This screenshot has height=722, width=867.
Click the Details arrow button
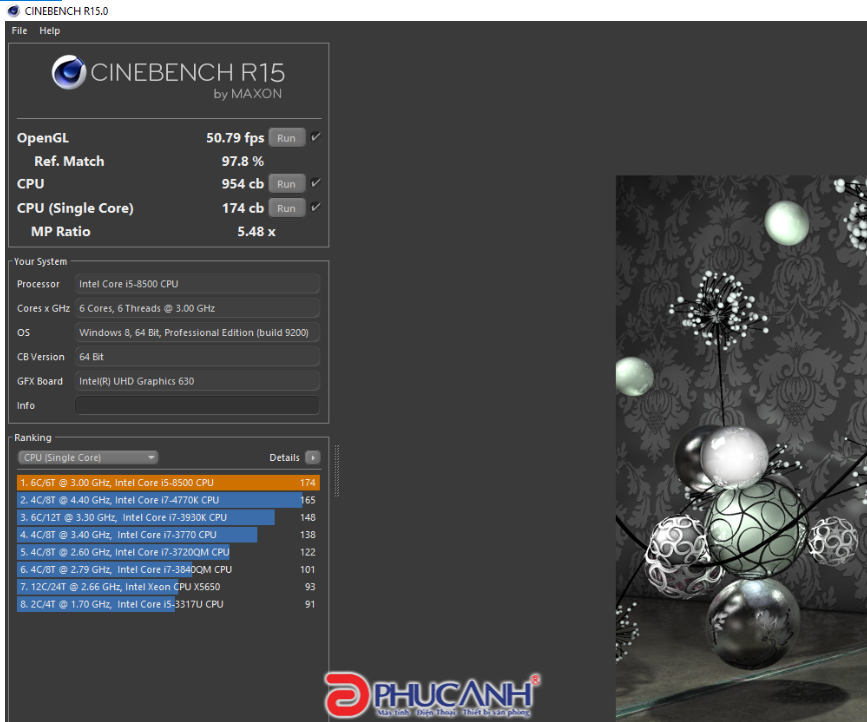[312, 457]
